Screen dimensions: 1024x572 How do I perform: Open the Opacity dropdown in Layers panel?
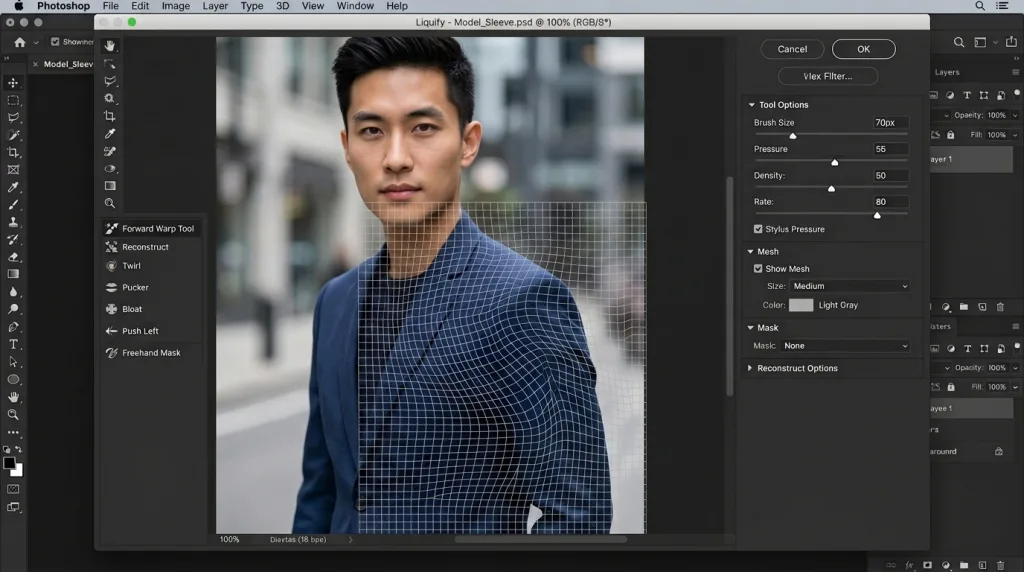pyautogui.click(x=1014, y=116)
